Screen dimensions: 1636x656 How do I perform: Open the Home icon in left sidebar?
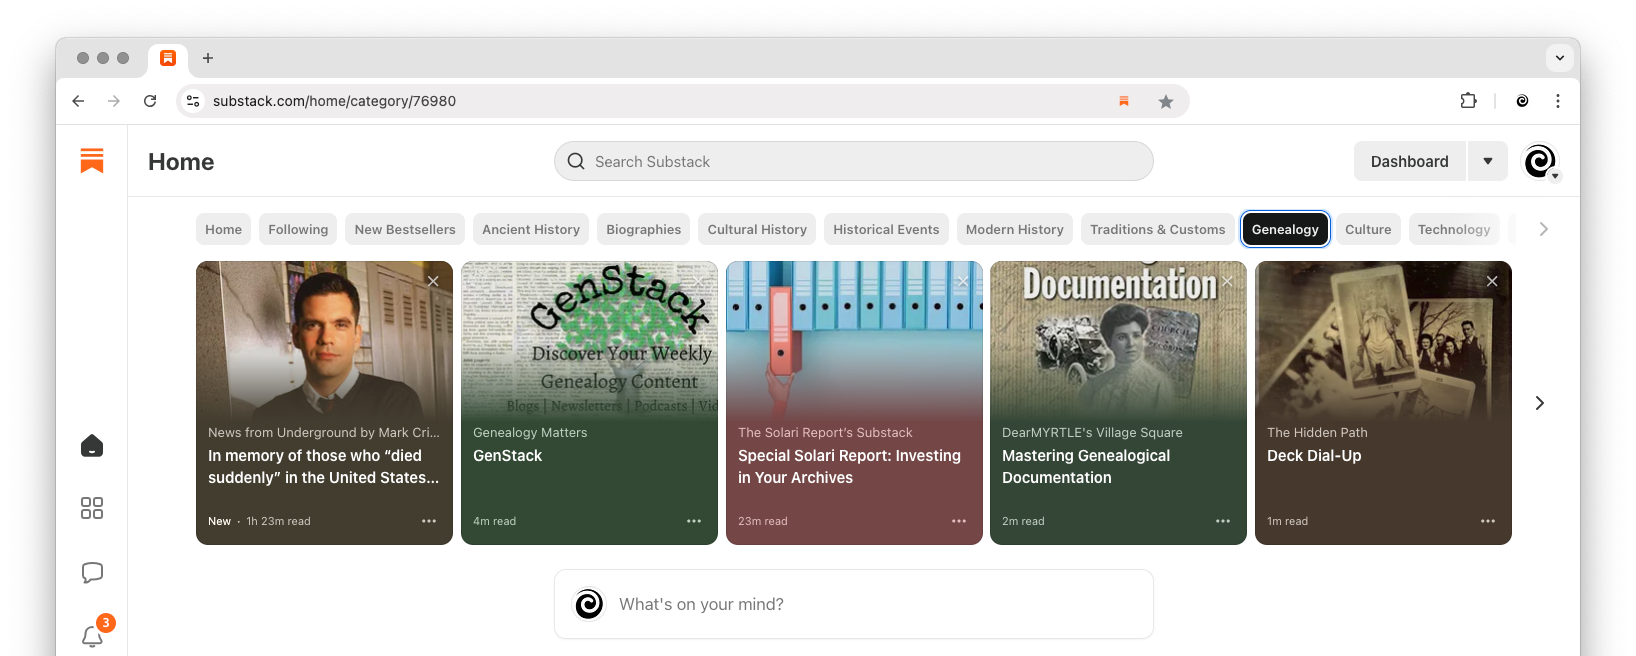click(x=92, y=446)
